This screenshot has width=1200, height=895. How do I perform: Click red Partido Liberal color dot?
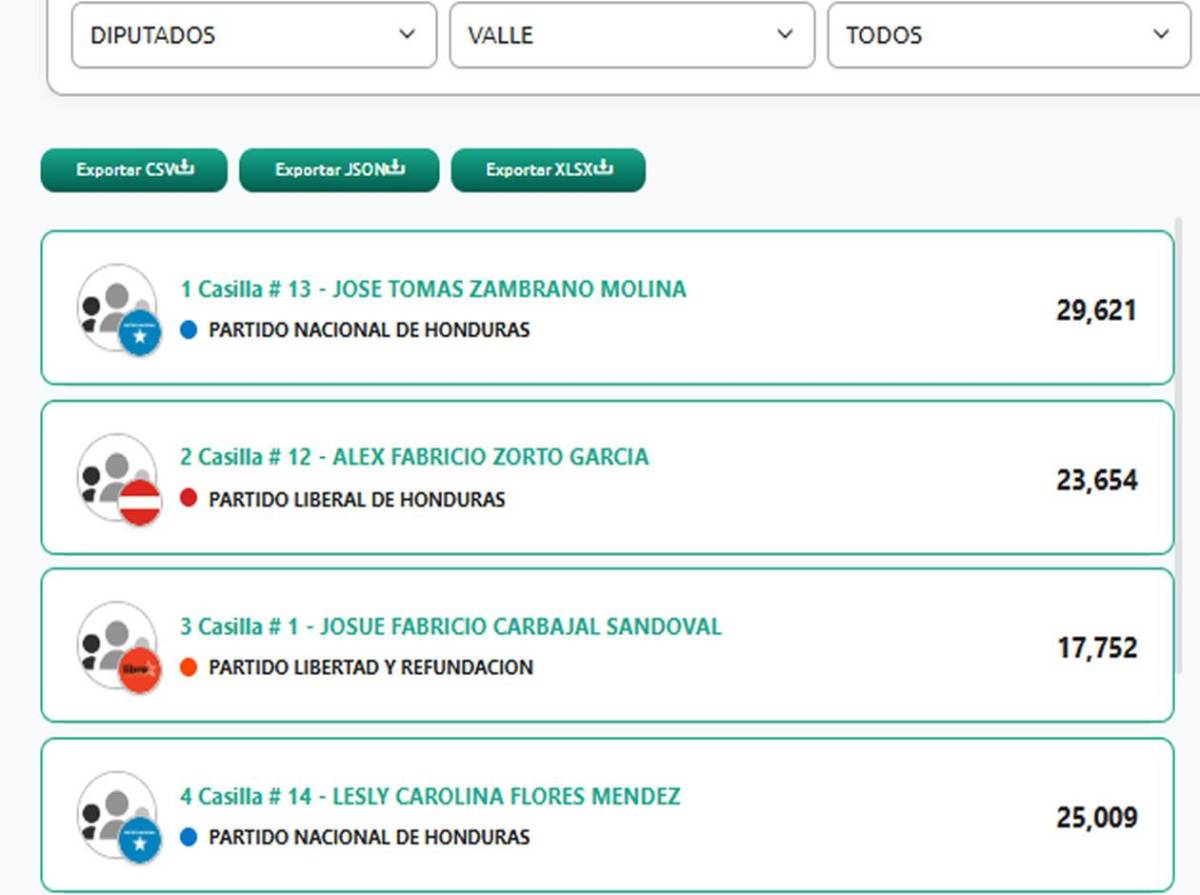[188, 498]
